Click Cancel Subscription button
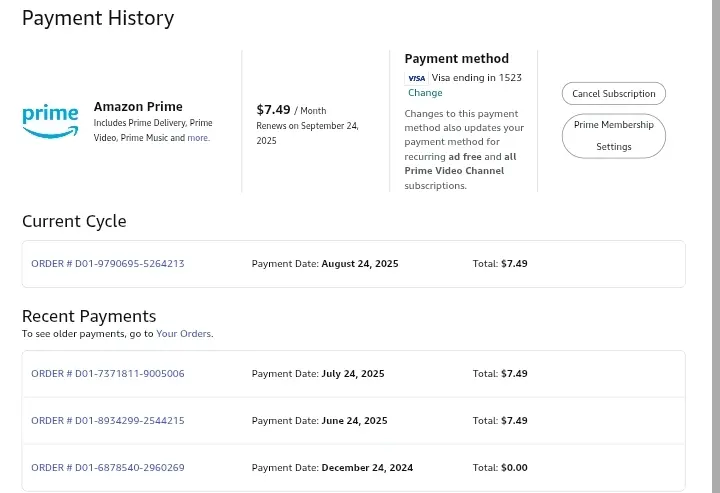The height and width of the screenshot is (493, 720). point(613,94)
